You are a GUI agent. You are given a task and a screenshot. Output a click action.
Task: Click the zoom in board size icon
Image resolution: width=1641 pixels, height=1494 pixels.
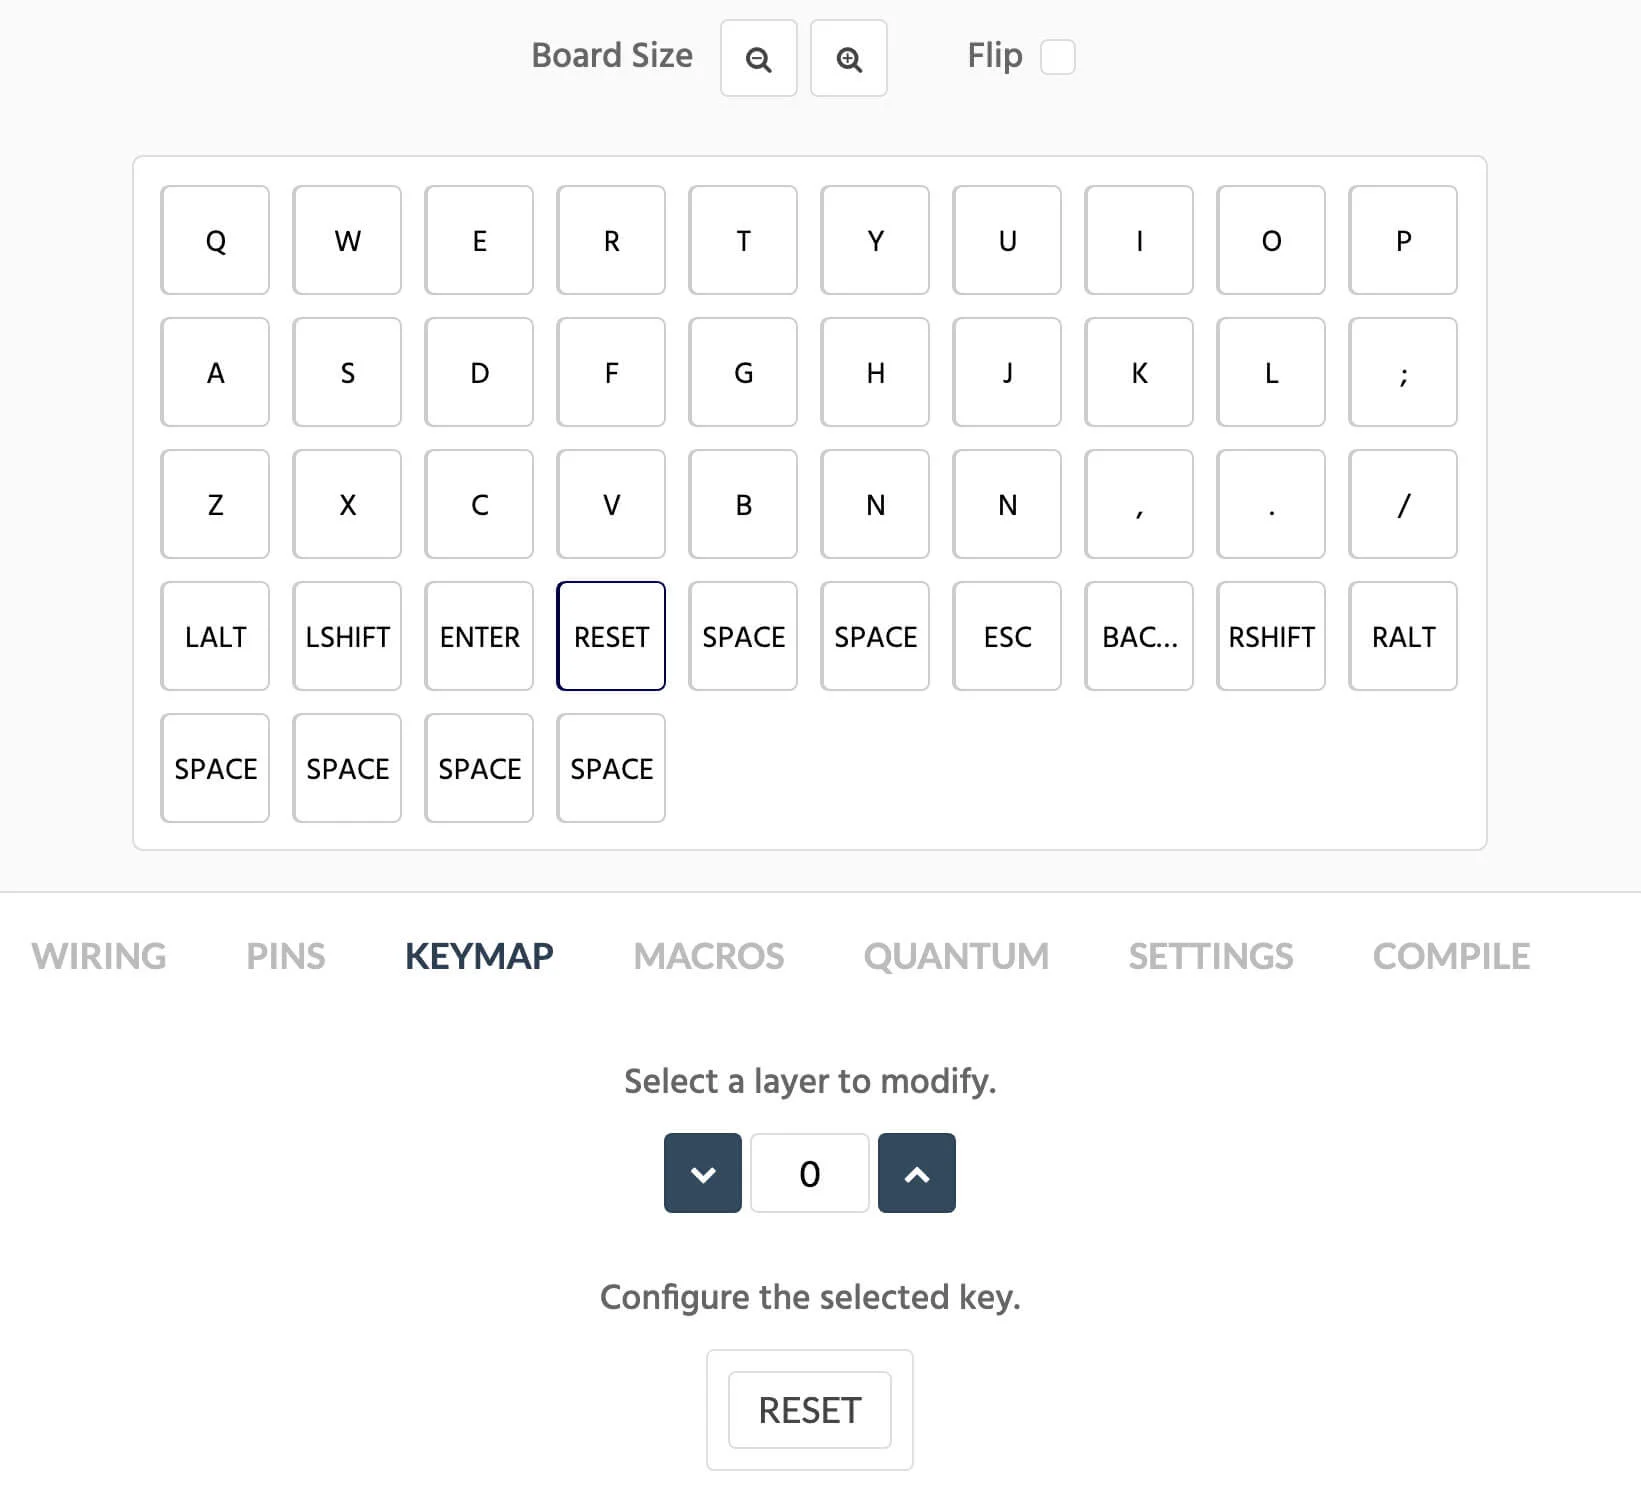(x=848, y=59)
